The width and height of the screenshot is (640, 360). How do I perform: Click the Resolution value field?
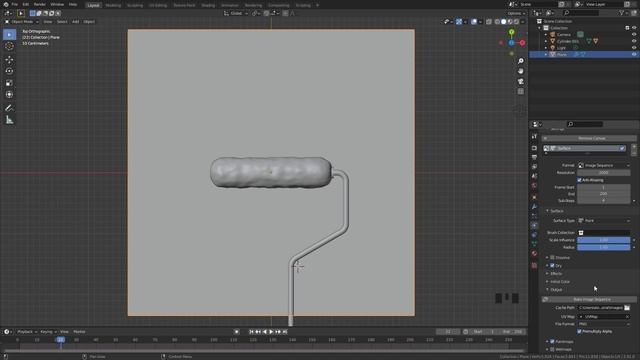(x=604, y=173)
